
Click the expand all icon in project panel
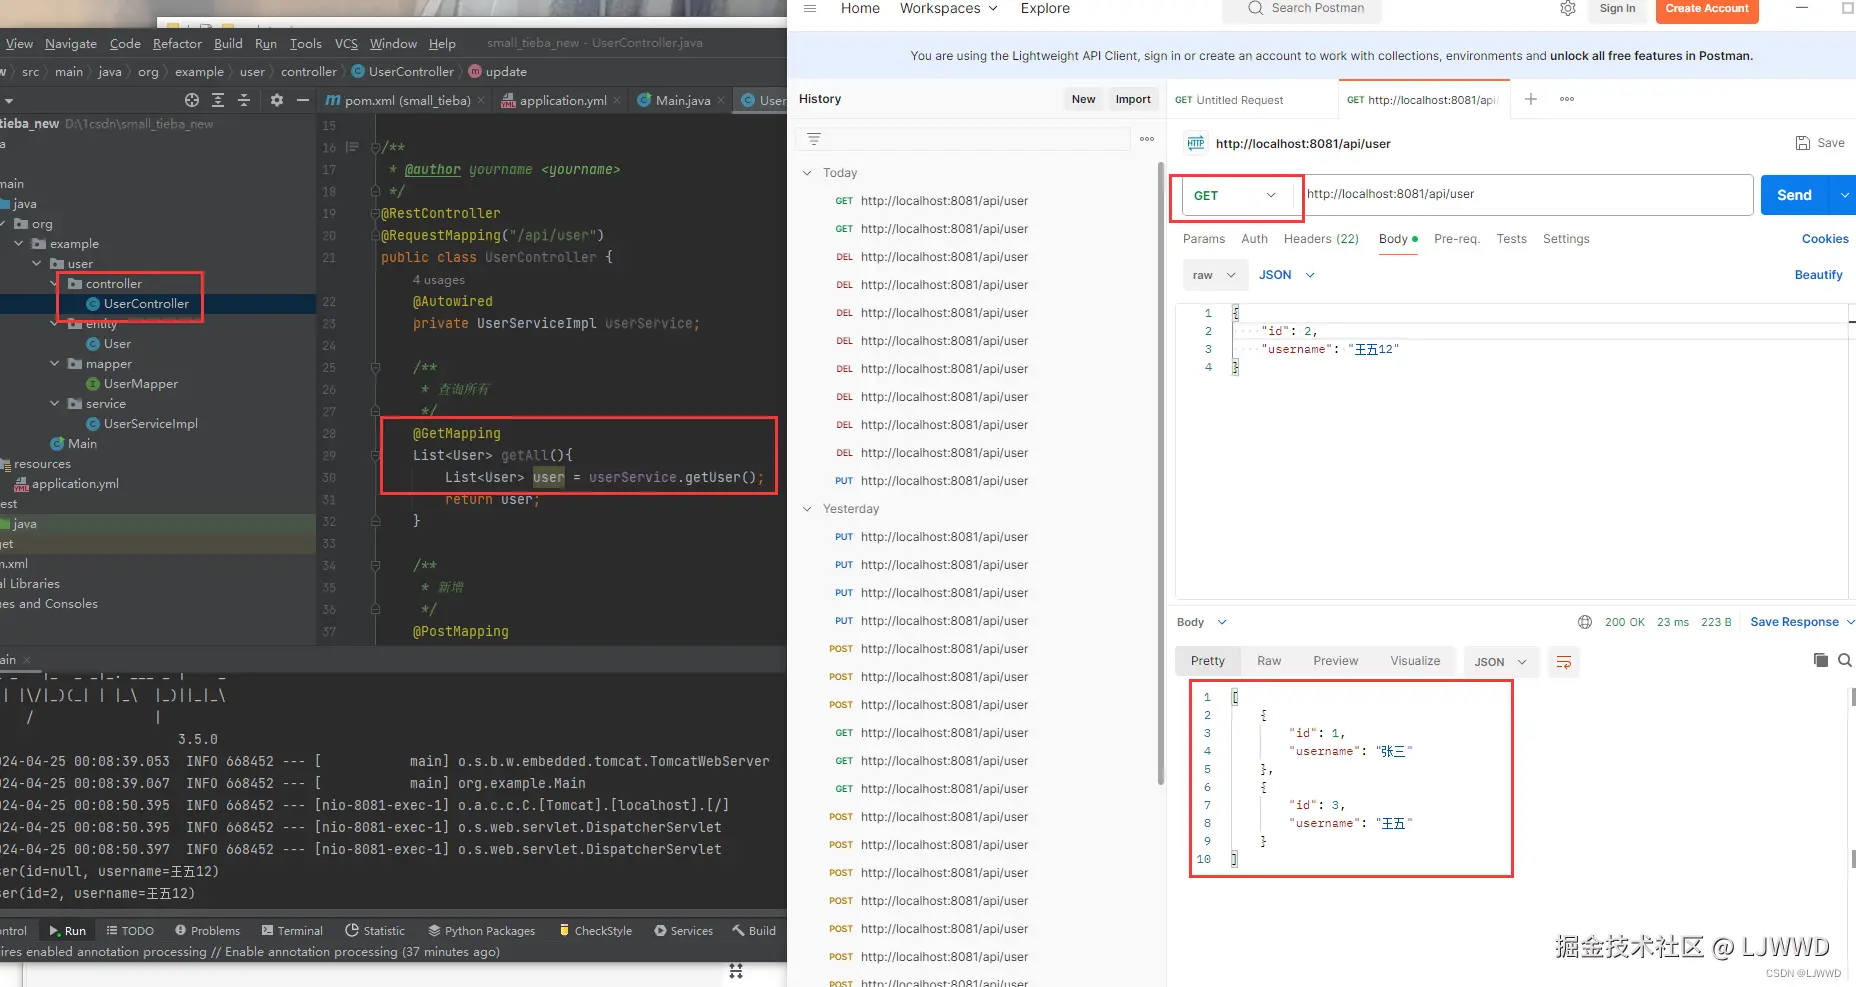pos(218,100)
